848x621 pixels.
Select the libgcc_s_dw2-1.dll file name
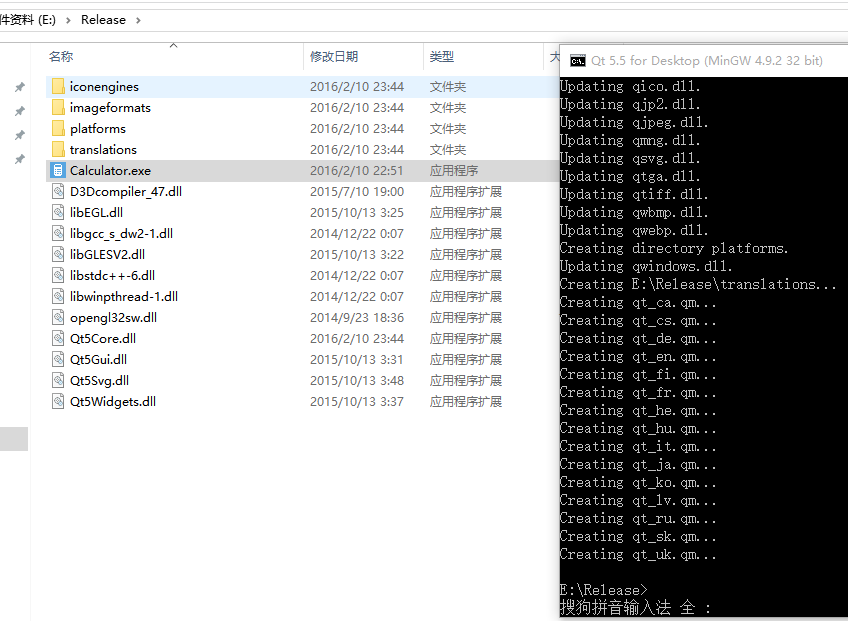(122, 234)
